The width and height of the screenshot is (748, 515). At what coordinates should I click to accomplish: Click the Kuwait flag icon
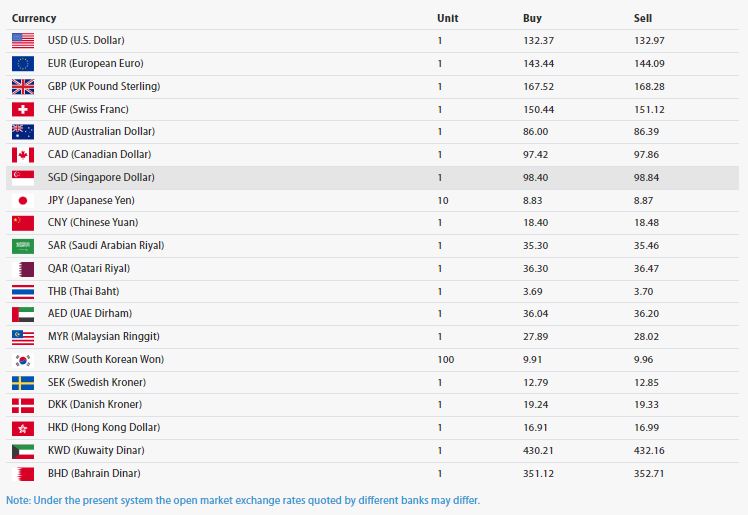coord(23,450)
